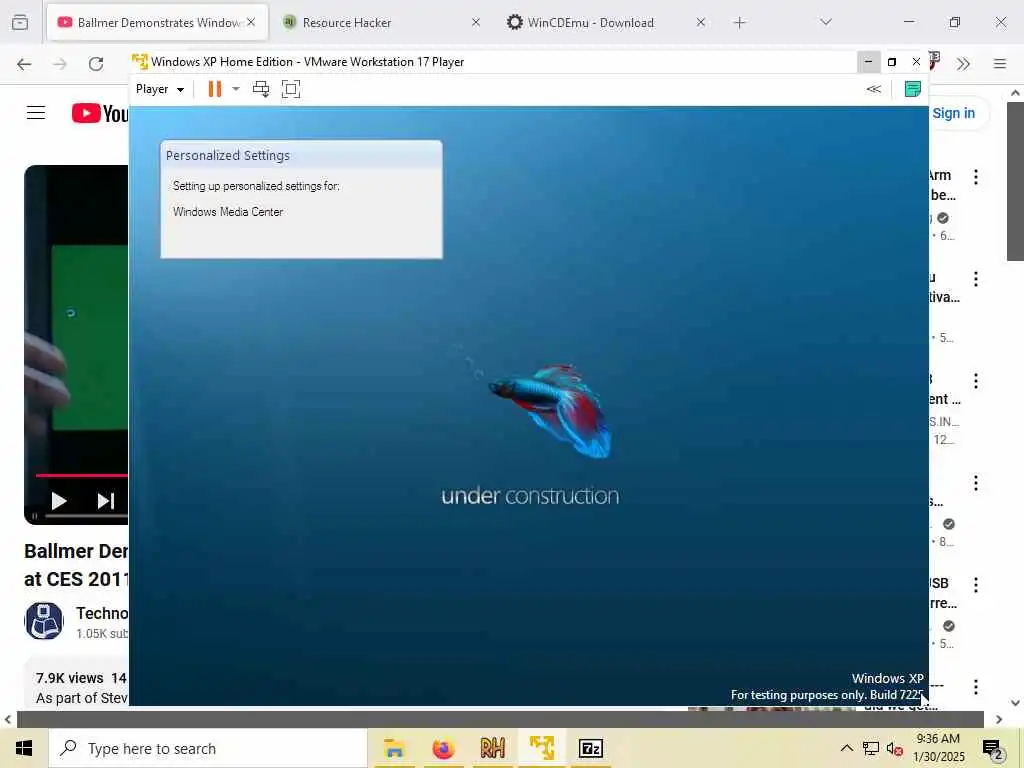Play the YouTube video
Screen dimensions: 1024x768
pyautogui.click(x=59, y=501)
